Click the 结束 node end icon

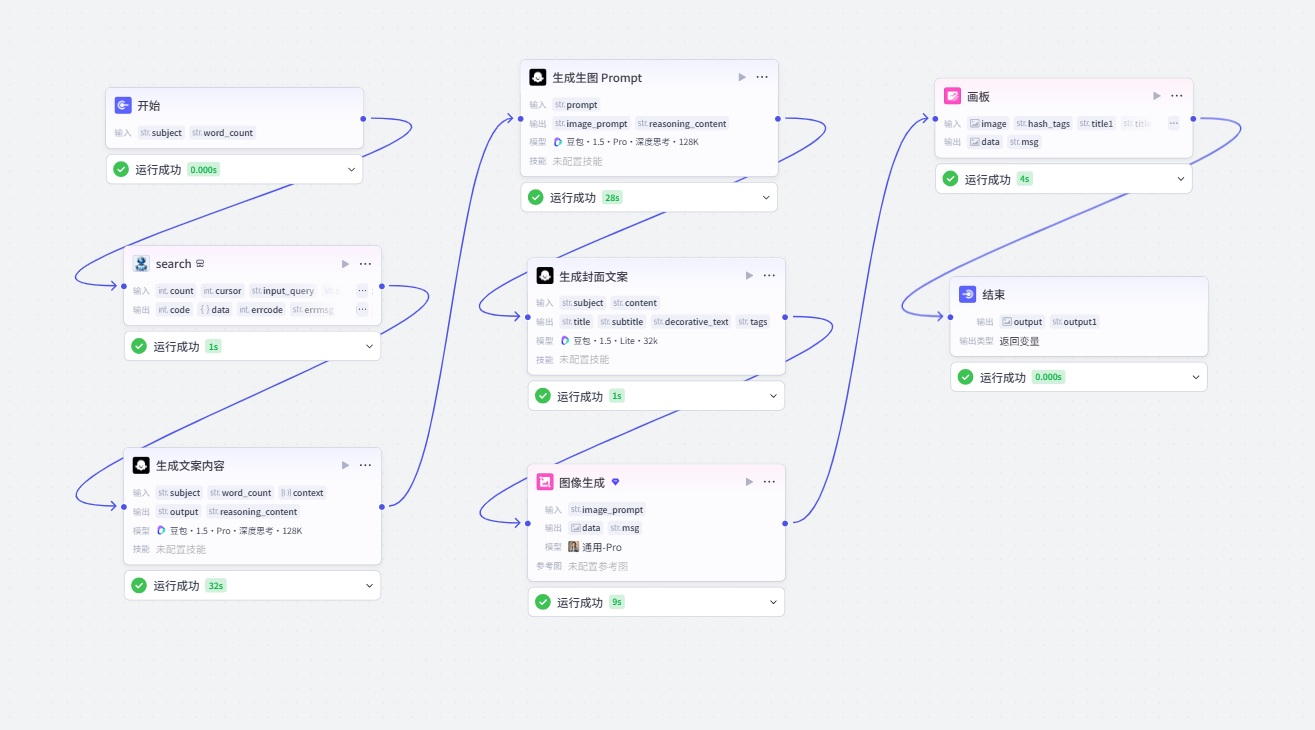pyautogui.click(x=967, y=295)
